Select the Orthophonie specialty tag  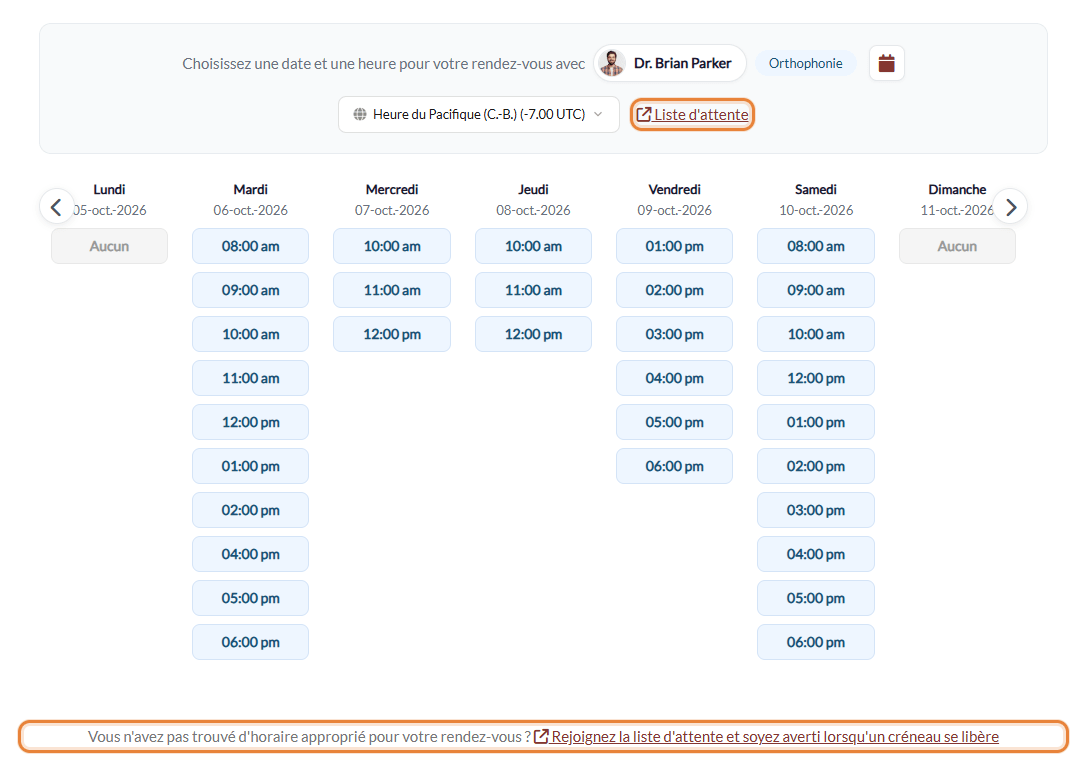[806, 63]
